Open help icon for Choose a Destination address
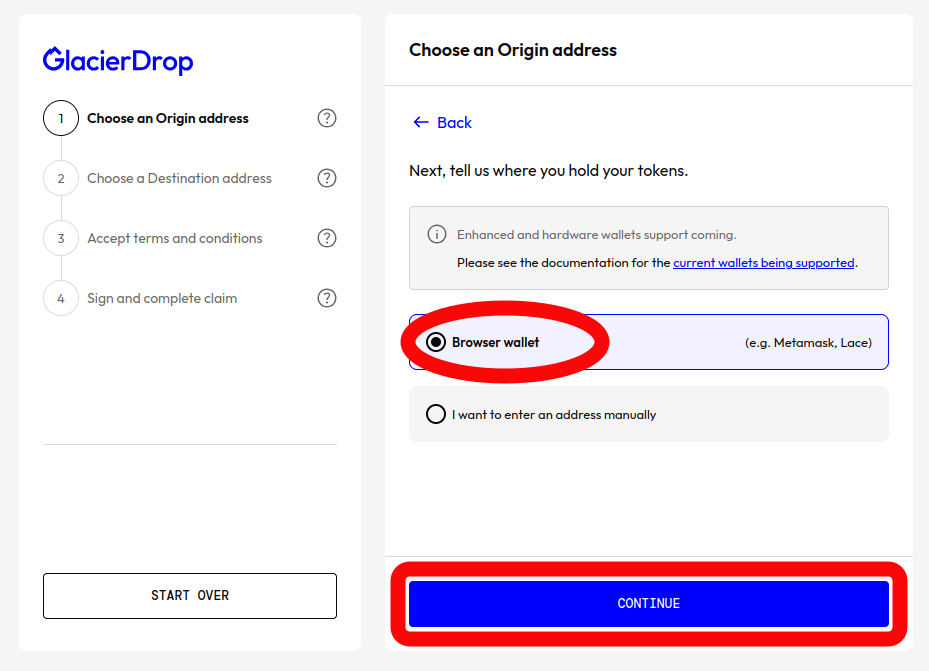 [x=326, y=178]
